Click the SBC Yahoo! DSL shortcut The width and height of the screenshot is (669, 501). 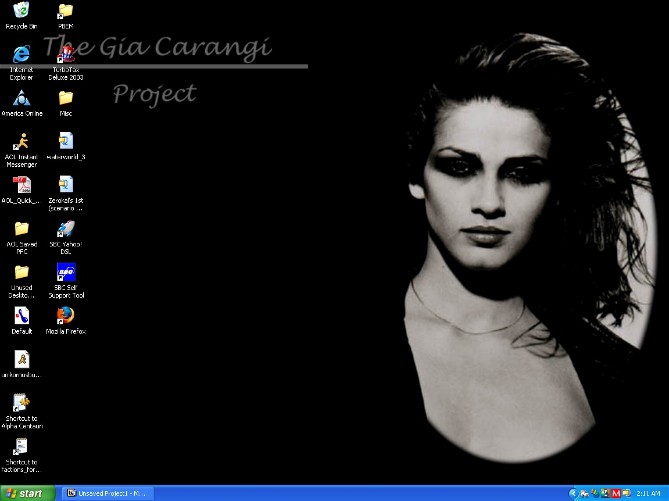click(66, 229)
